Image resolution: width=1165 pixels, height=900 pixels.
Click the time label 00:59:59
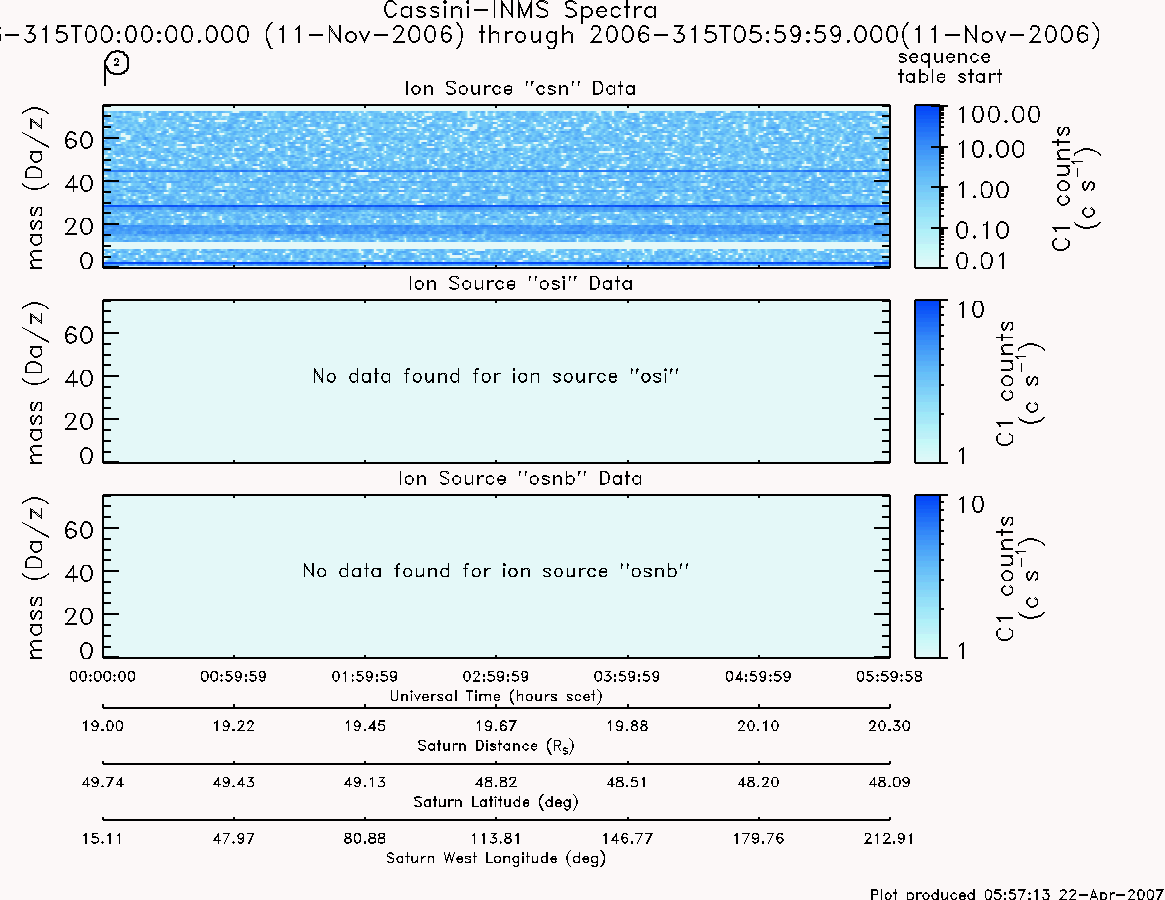pos(233,676)
